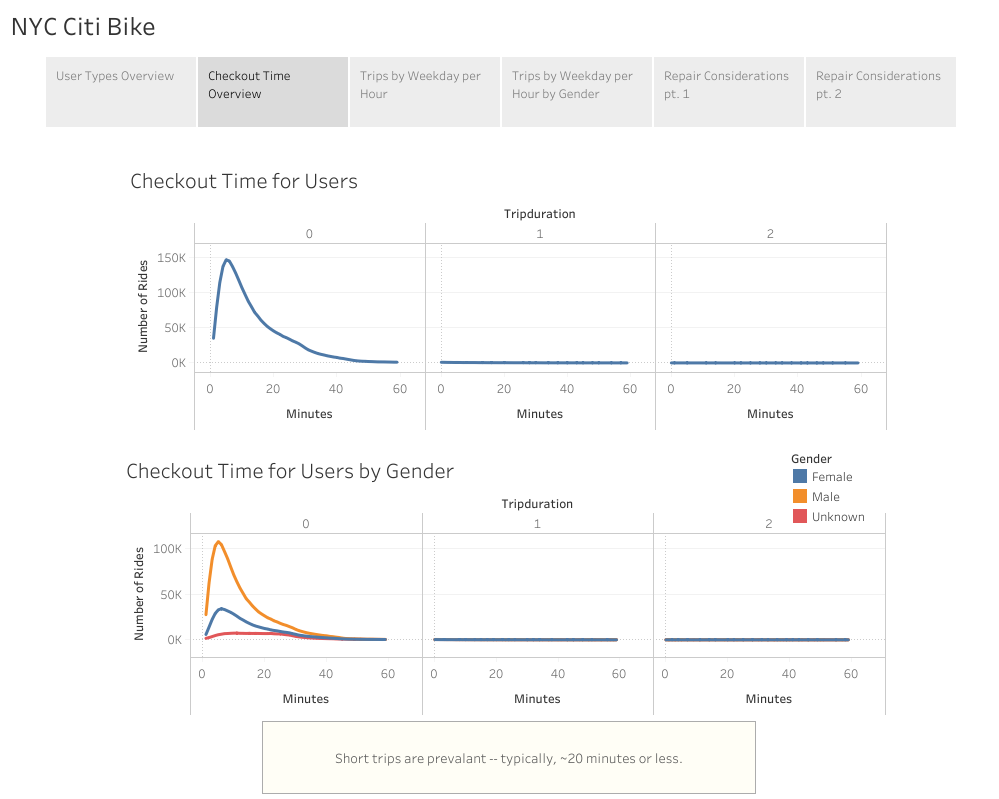Click the red Unknown line in gender chart

click(x=255, y=633)
